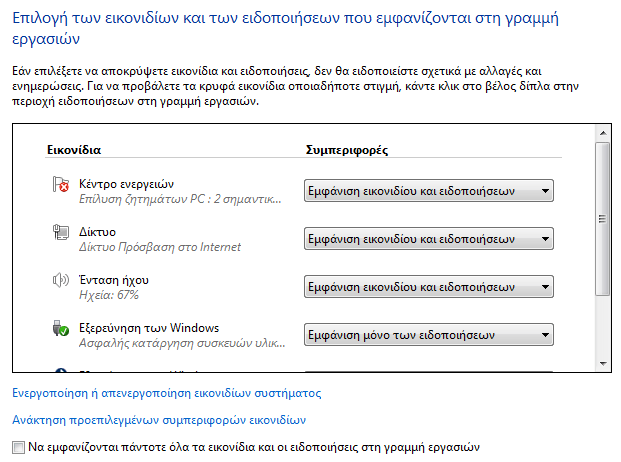Click the Windows Explorer device icon

[59, 330]
